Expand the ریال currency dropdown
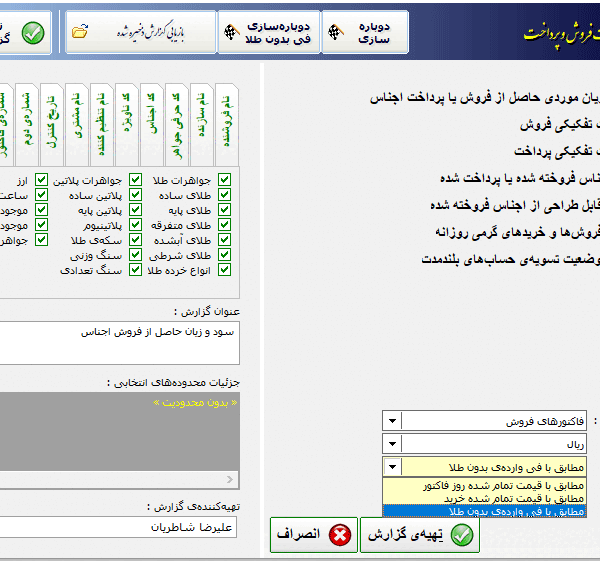This screenshot has height=561, width=600. point(391,444)
